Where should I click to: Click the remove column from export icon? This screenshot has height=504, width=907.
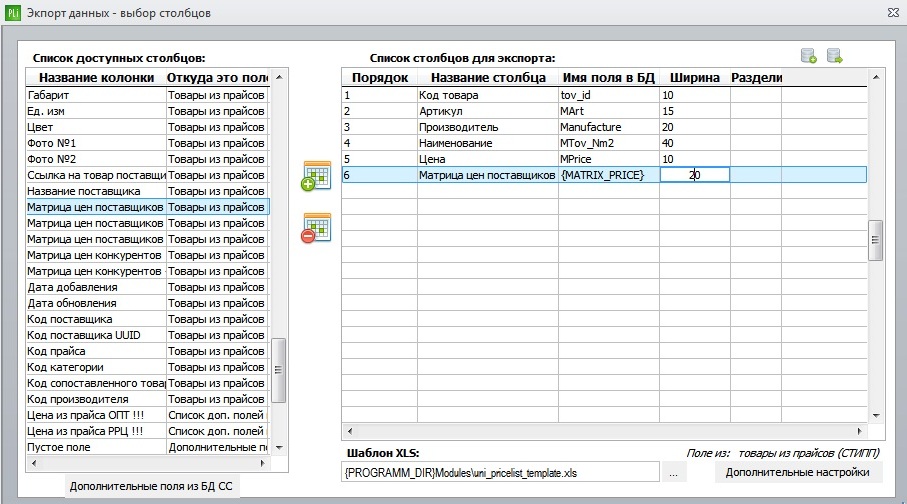[316, 227]
